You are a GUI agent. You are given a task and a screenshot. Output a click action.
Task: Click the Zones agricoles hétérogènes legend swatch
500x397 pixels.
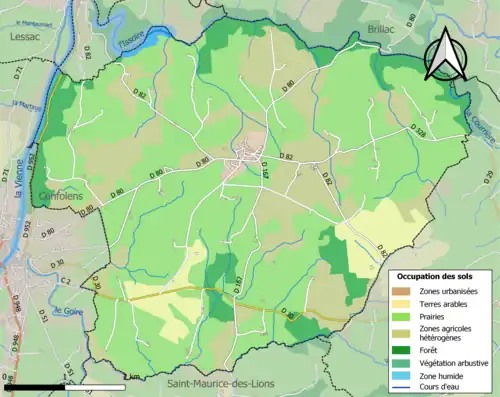tap(401, 333)
